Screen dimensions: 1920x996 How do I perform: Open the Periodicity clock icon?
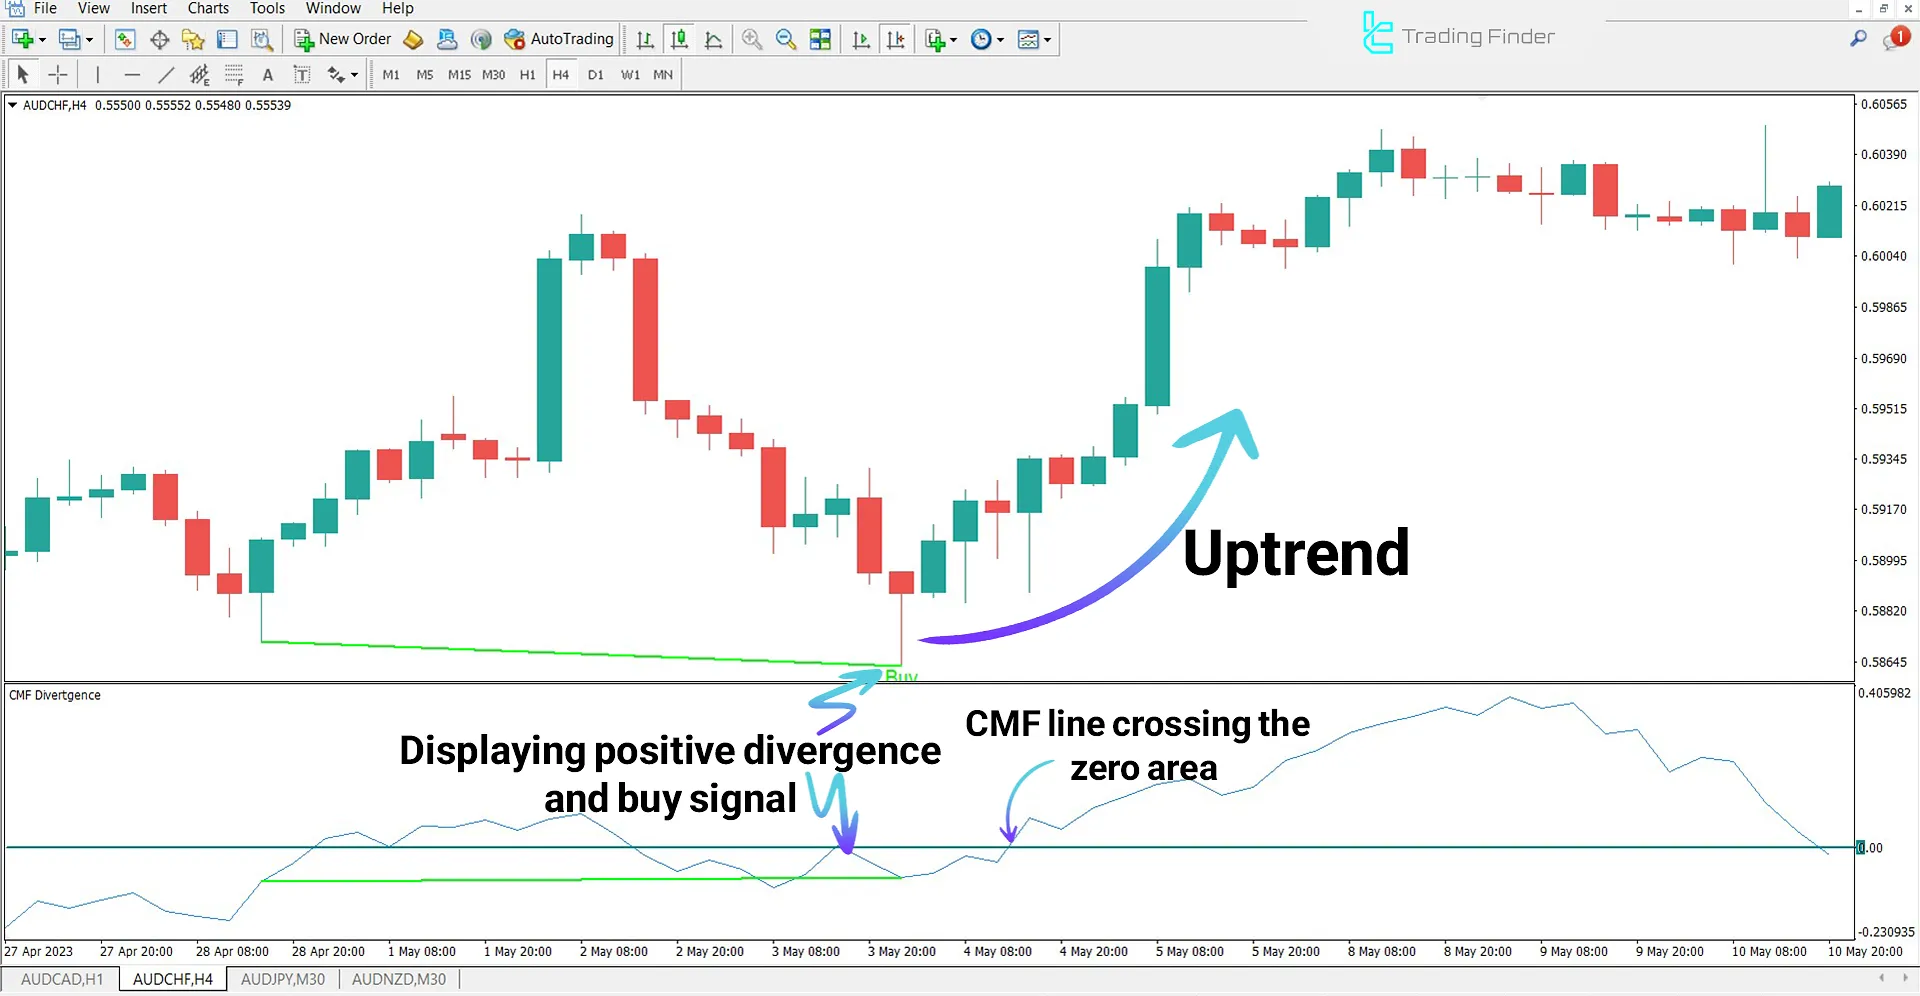981,39
